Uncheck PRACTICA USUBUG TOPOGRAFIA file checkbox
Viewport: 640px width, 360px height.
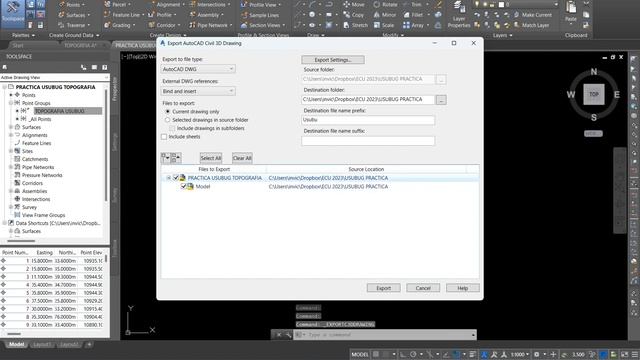pyautogui.click(x=176, y=178)
